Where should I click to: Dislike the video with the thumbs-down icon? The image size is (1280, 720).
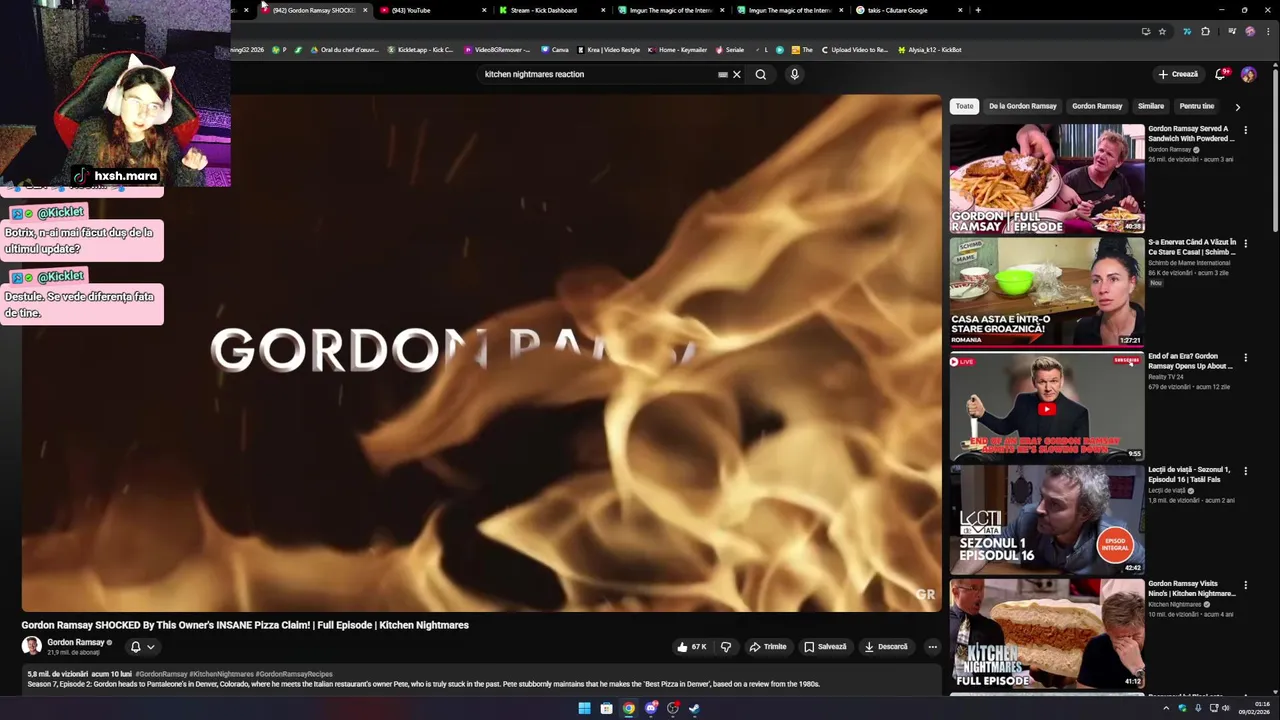point(726,647)
